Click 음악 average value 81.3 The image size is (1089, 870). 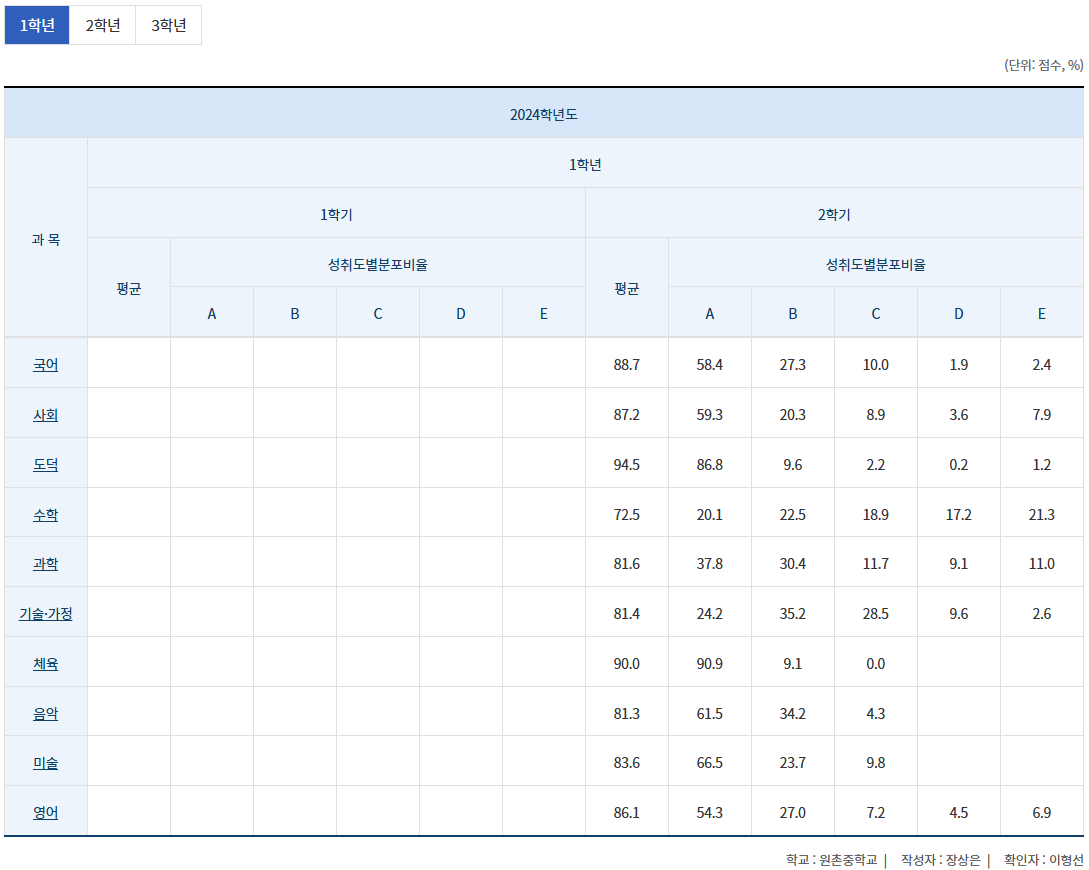point(626,713)
